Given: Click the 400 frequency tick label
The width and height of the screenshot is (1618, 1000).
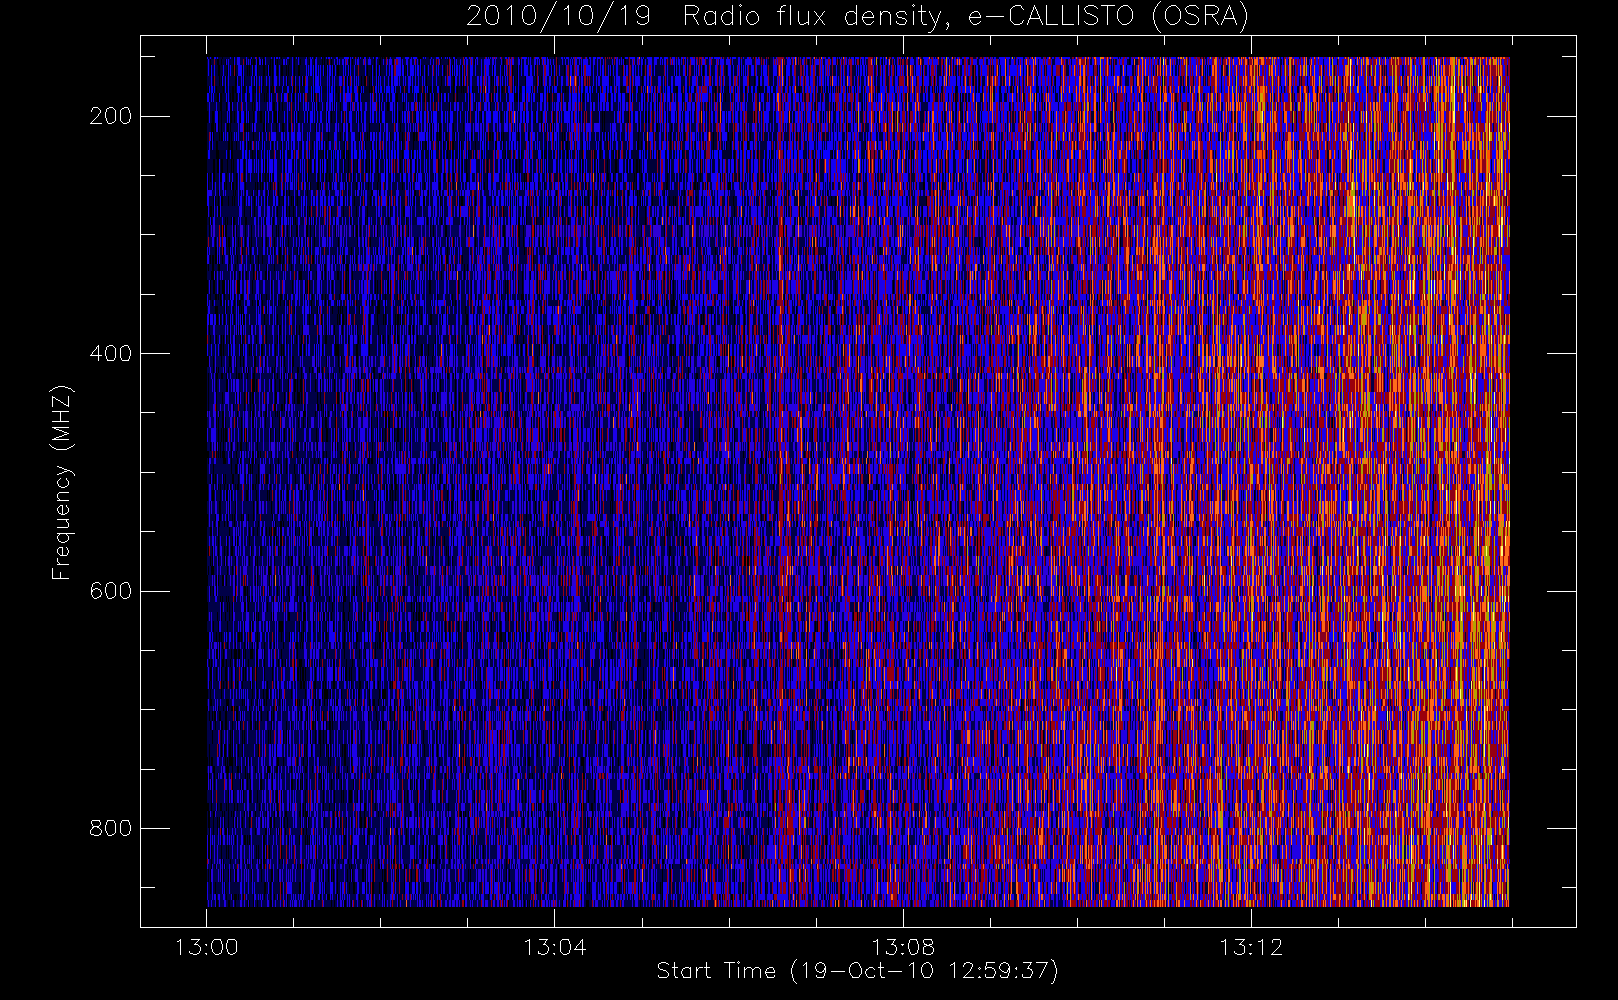Looking at the screenshot, I should (110, 353).
